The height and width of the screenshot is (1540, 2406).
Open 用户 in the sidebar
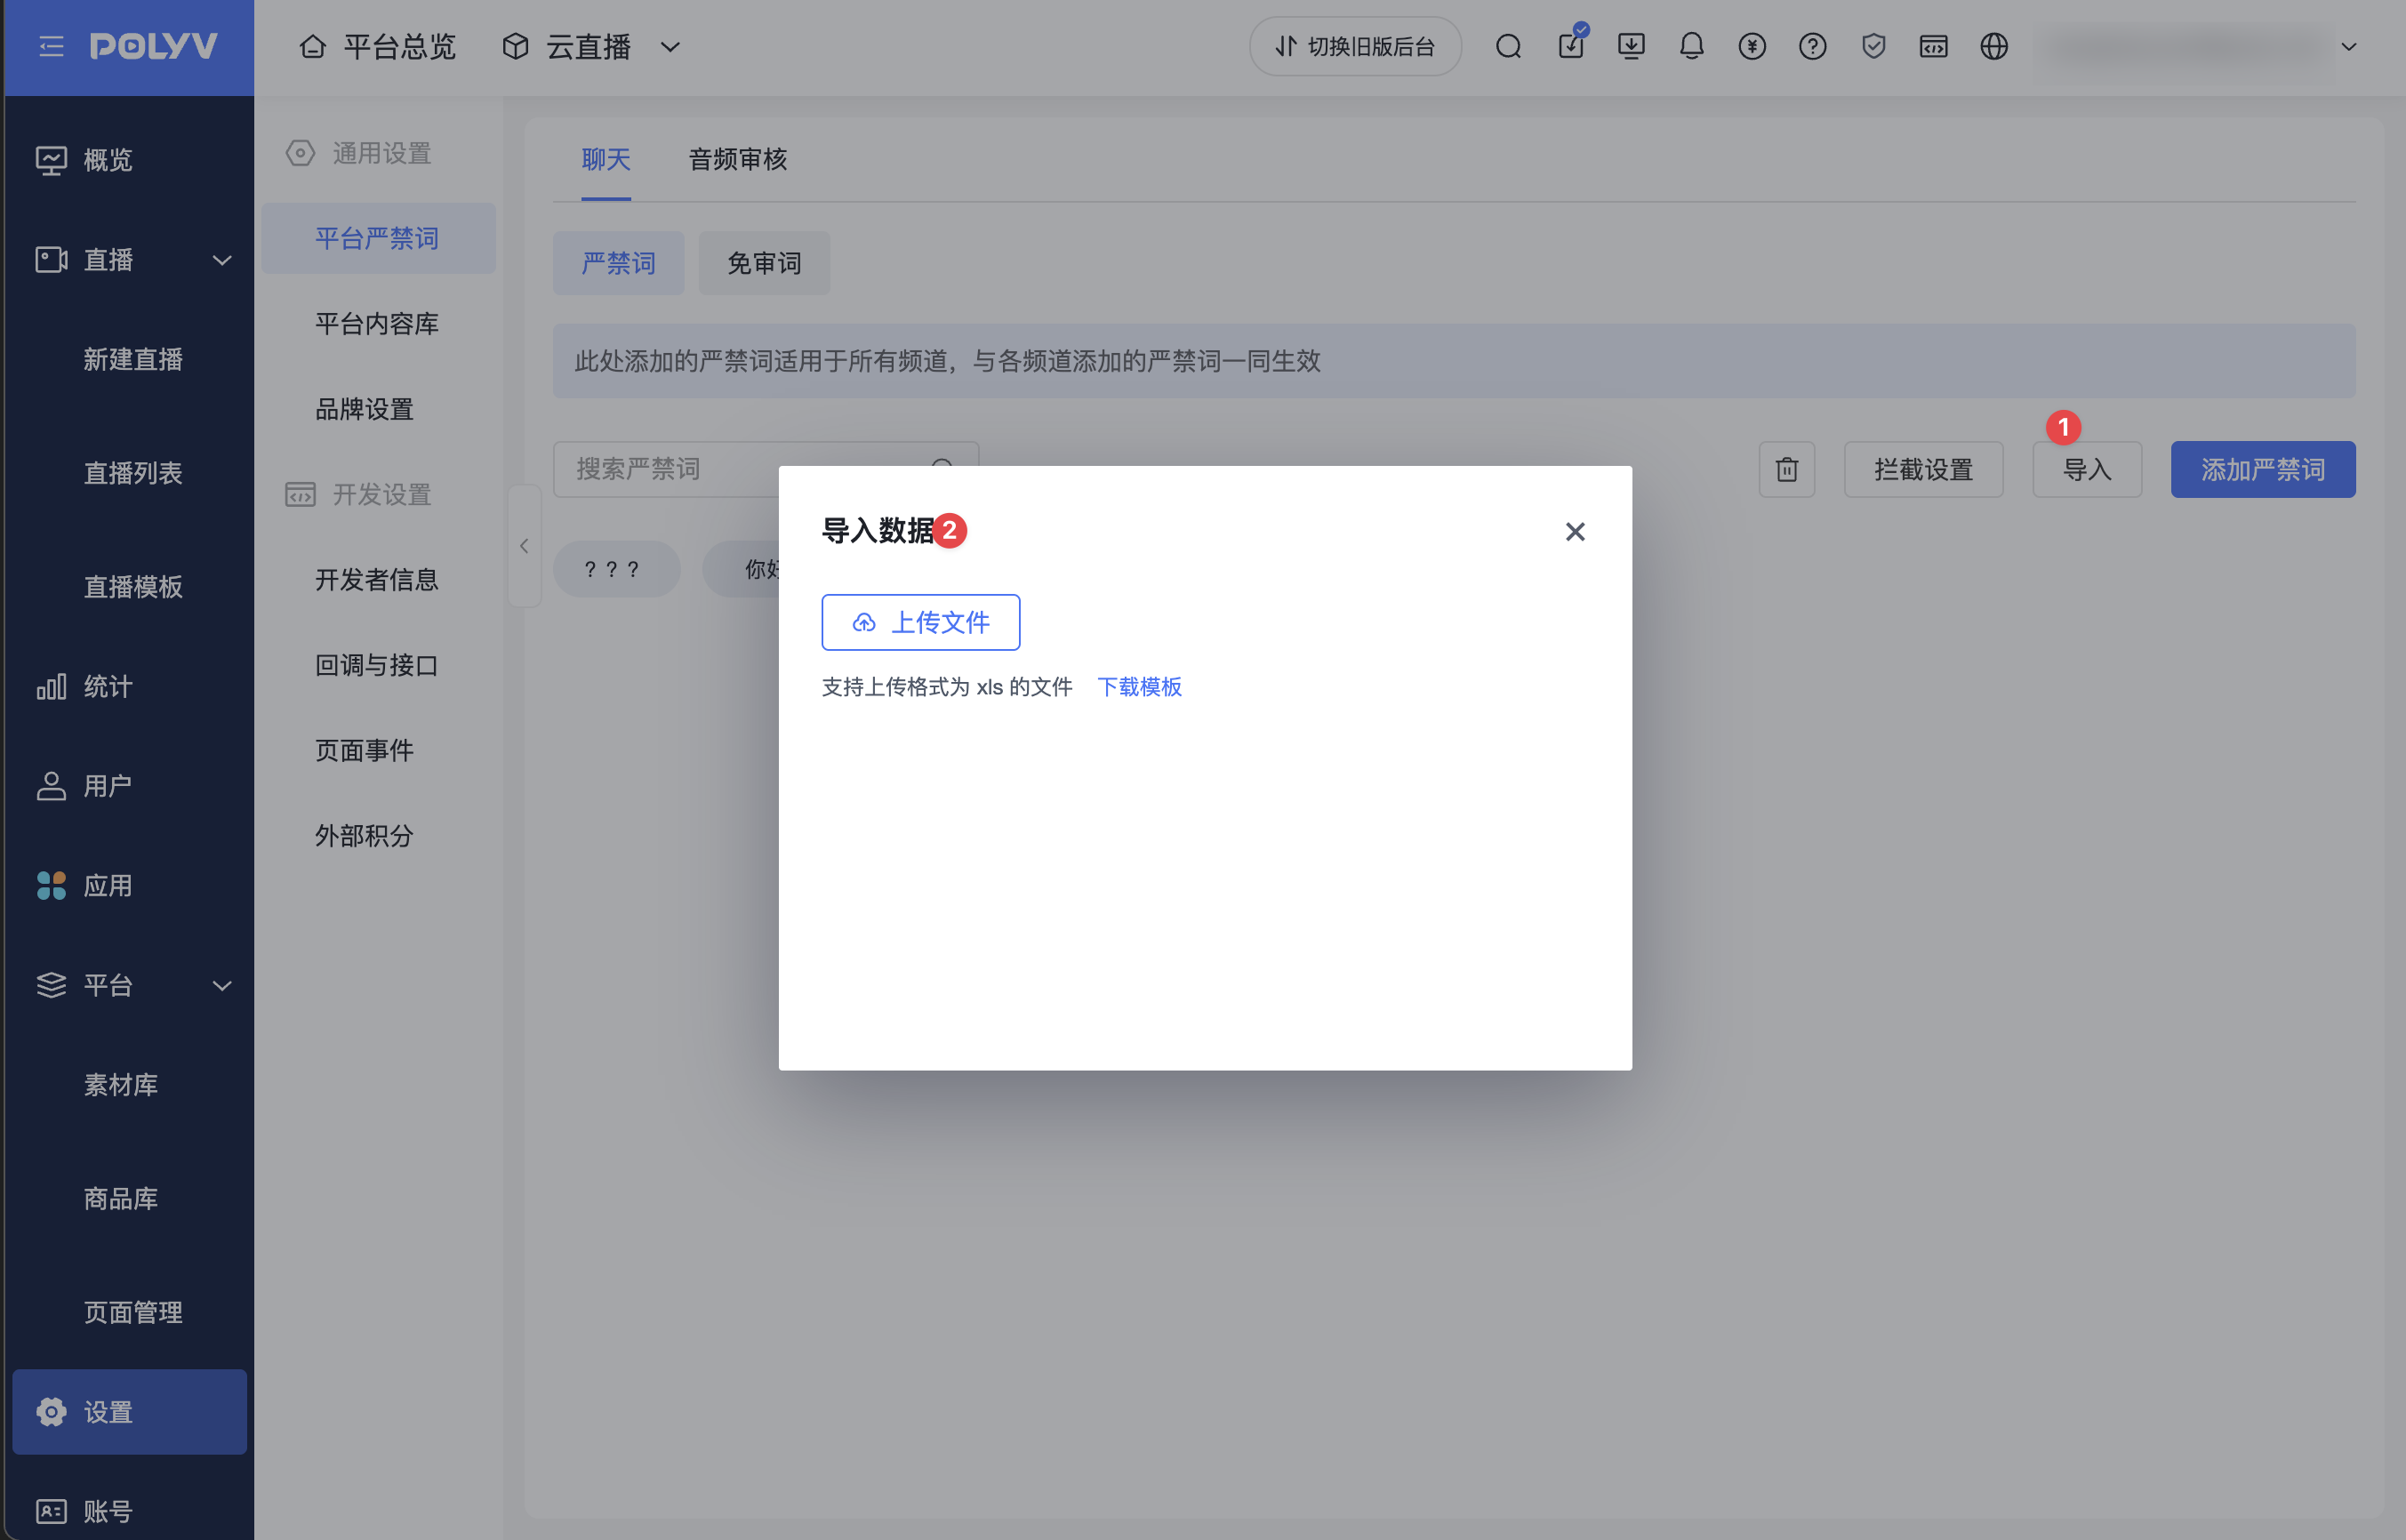click(129, 786)
